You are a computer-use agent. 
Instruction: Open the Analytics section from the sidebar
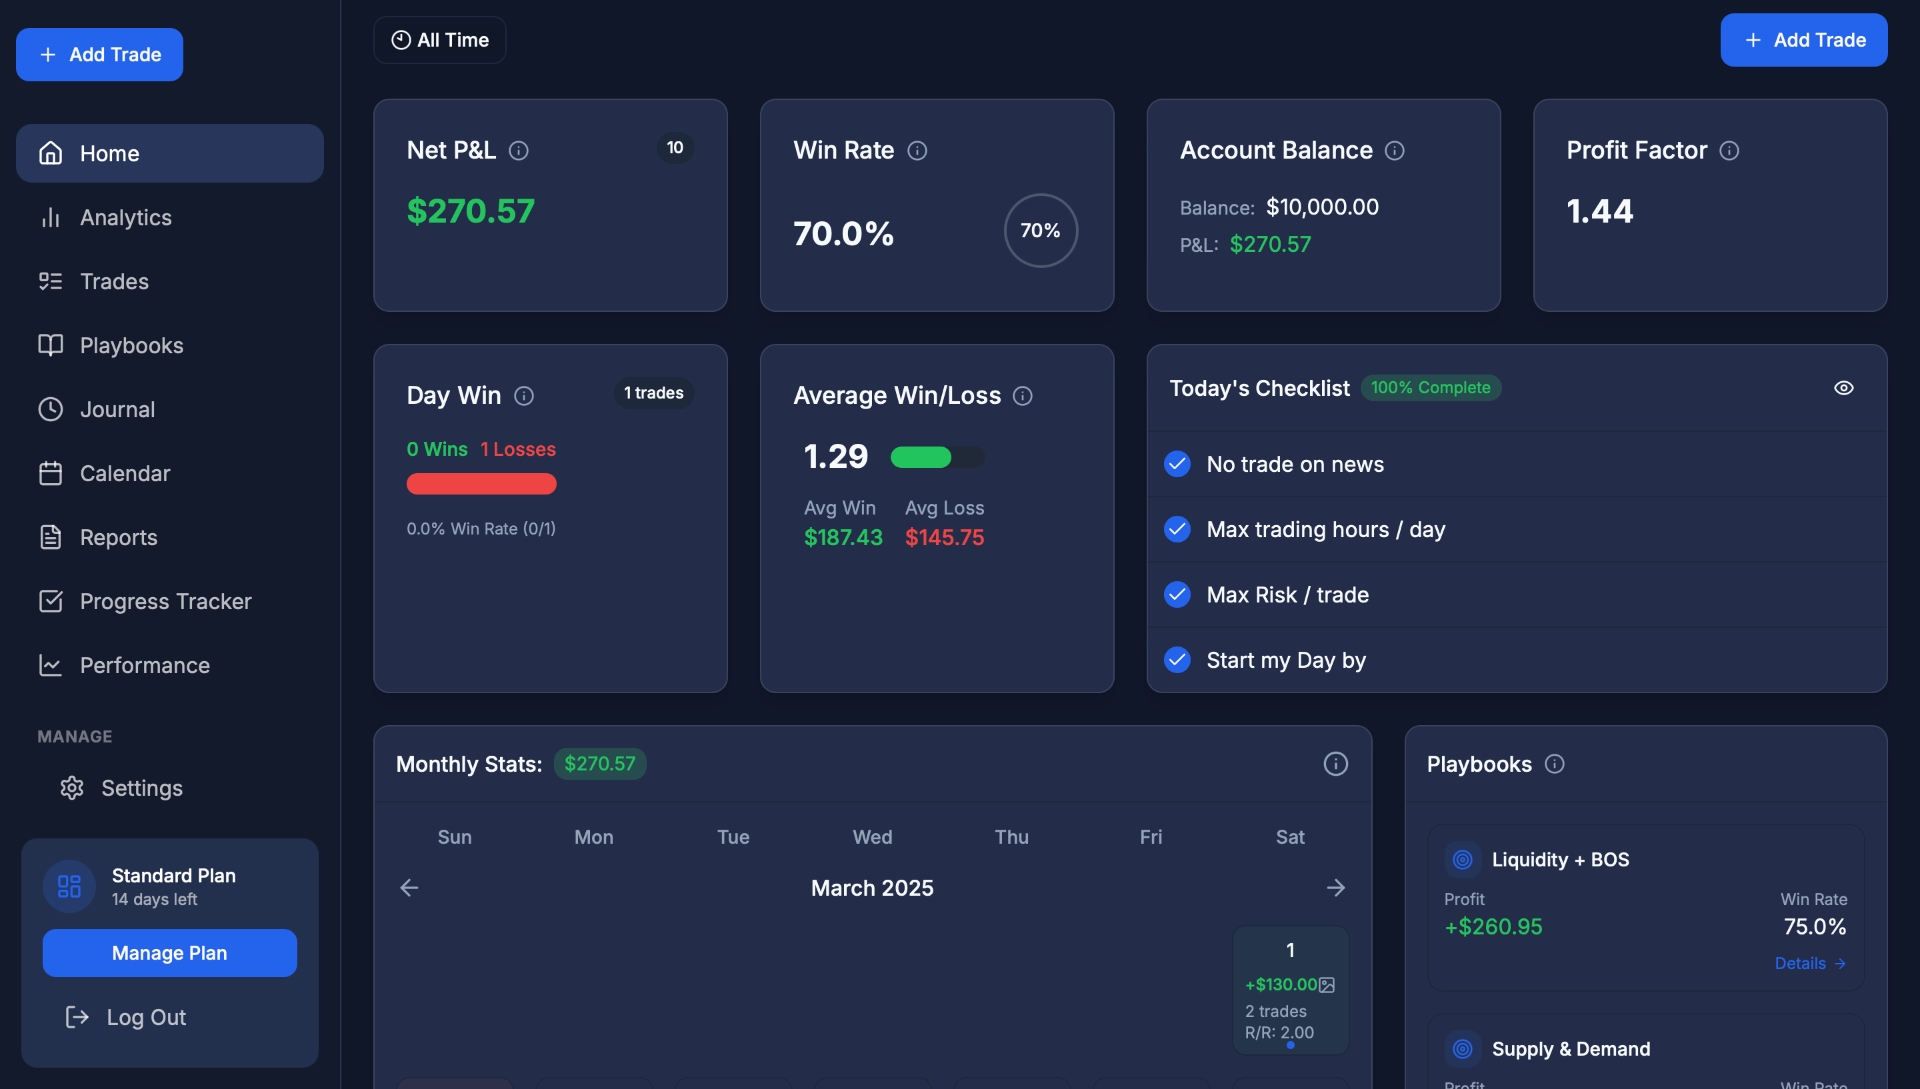tap(125, 217)
